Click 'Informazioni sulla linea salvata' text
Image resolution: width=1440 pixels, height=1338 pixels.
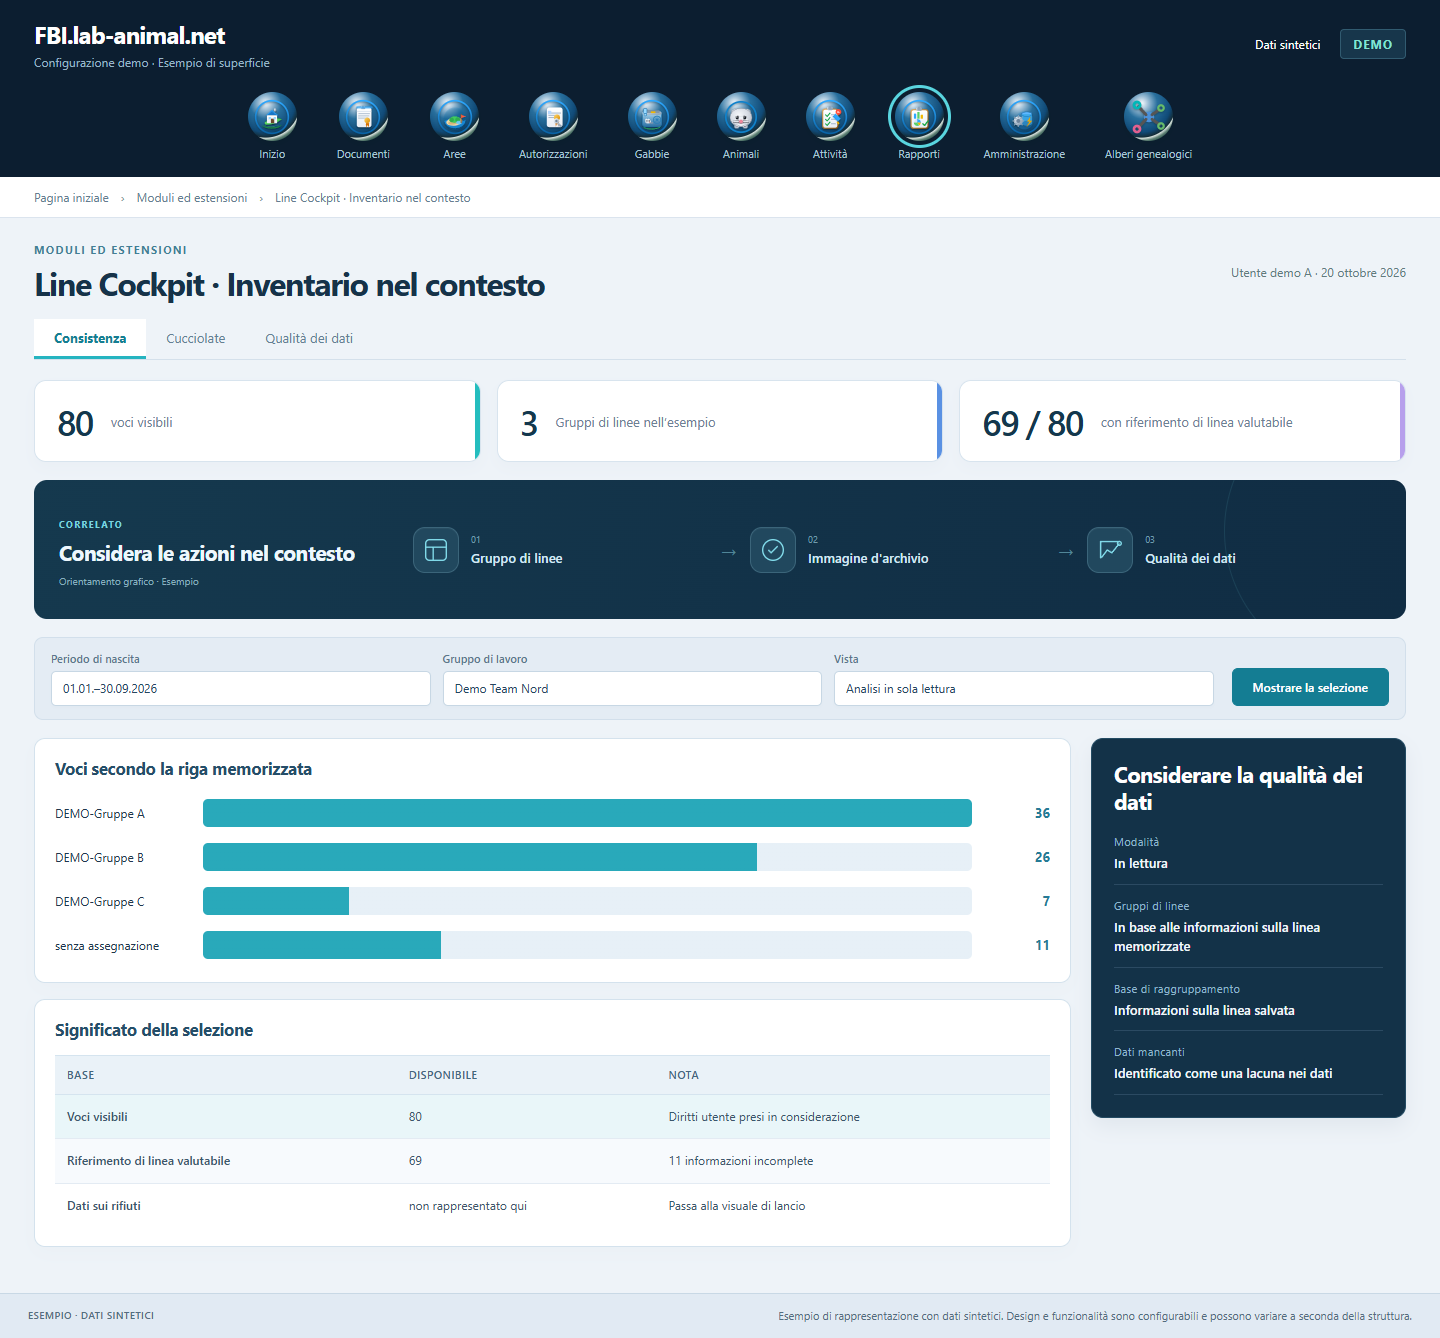1204,1010
